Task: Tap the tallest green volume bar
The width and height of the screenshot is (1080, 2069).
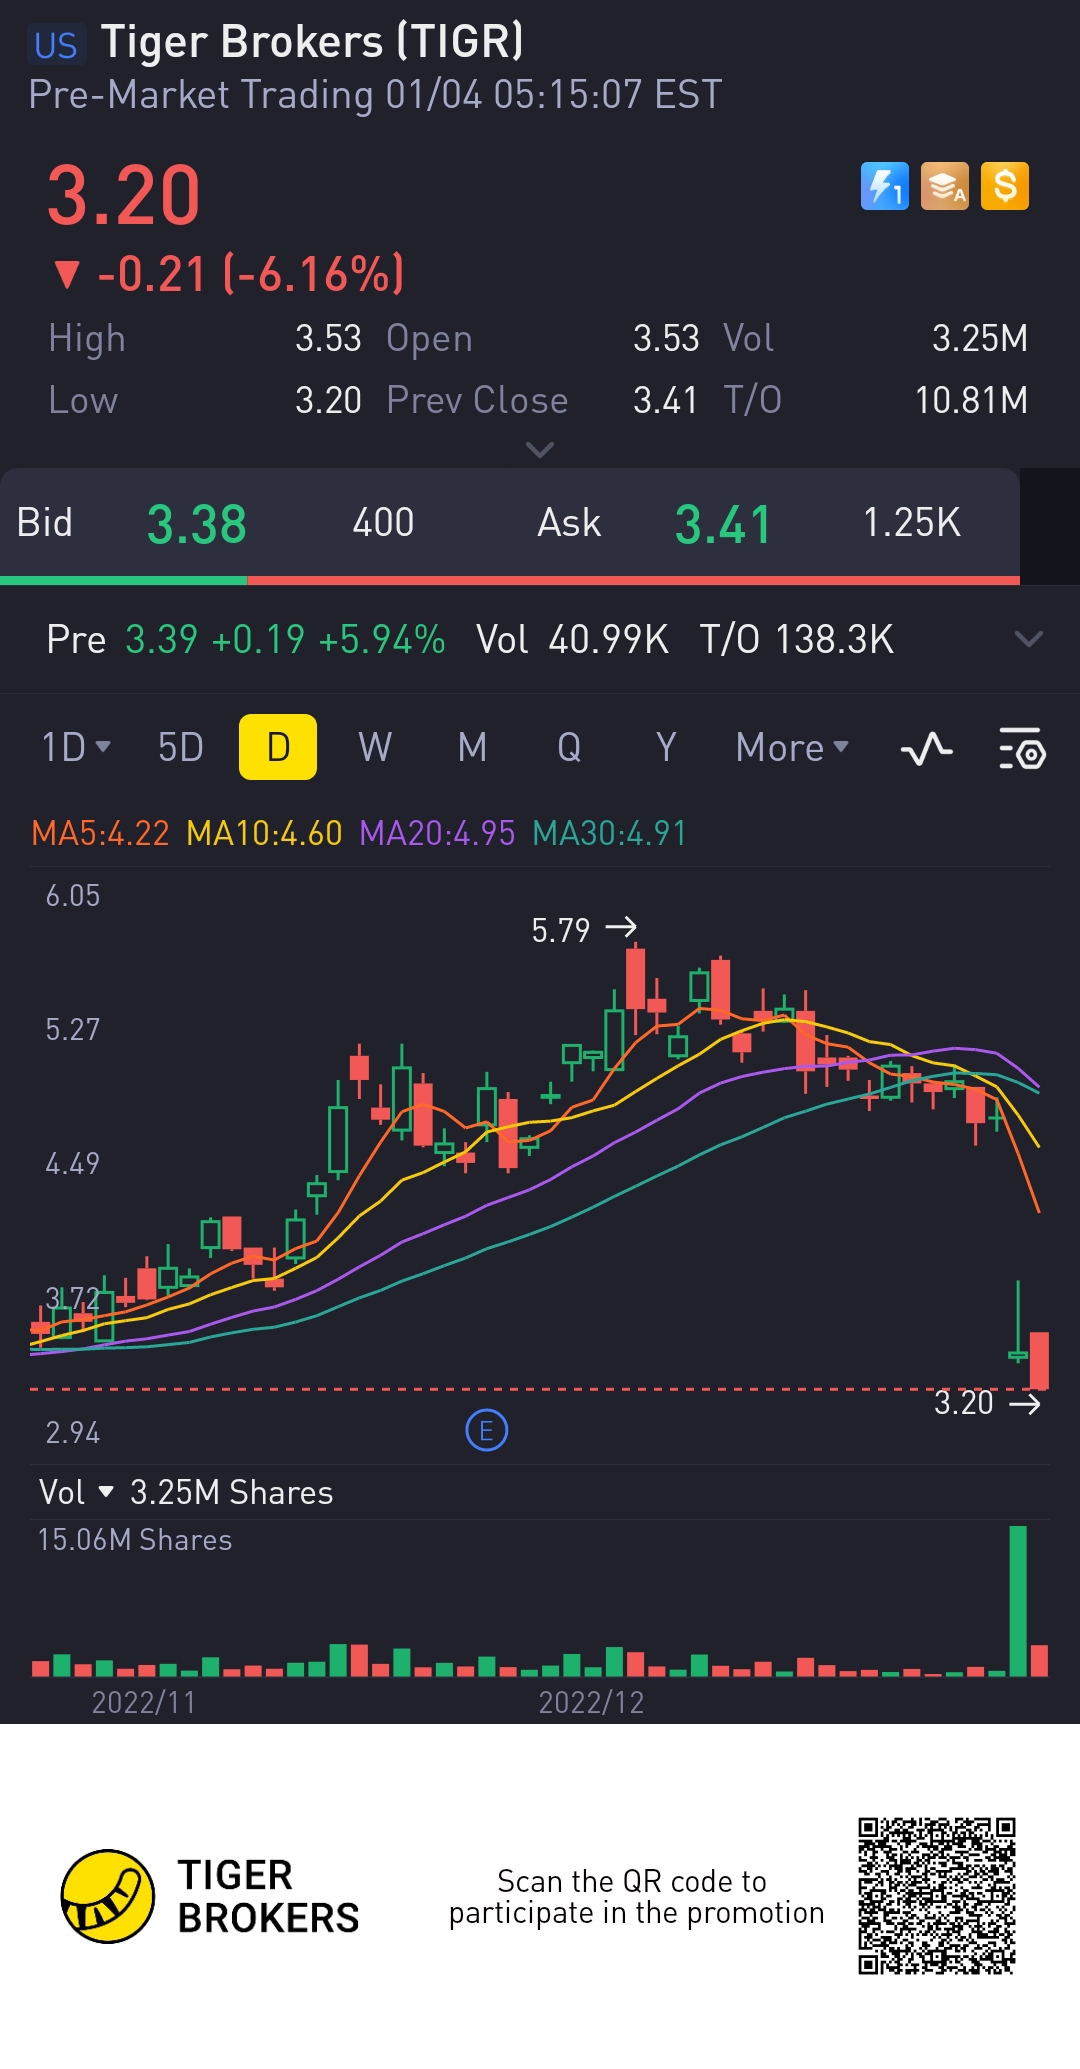Action: pos(1018,1601)
